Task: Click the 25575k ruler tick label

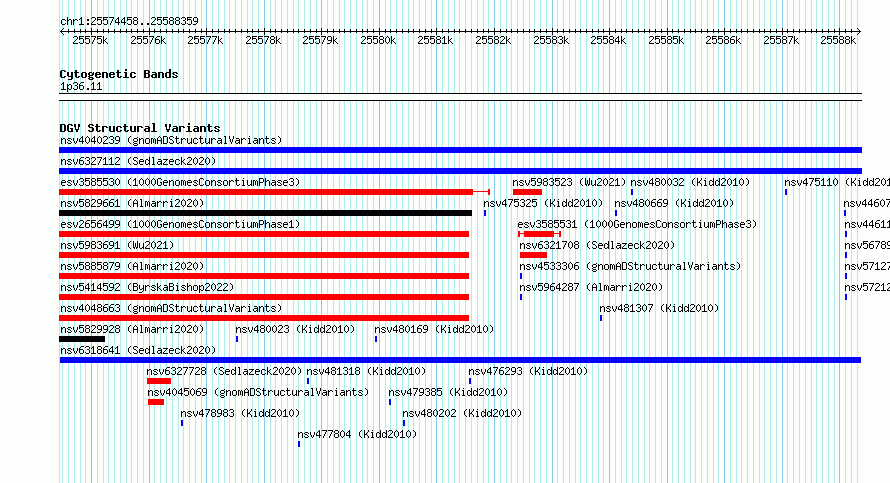Action: point(90,41)
